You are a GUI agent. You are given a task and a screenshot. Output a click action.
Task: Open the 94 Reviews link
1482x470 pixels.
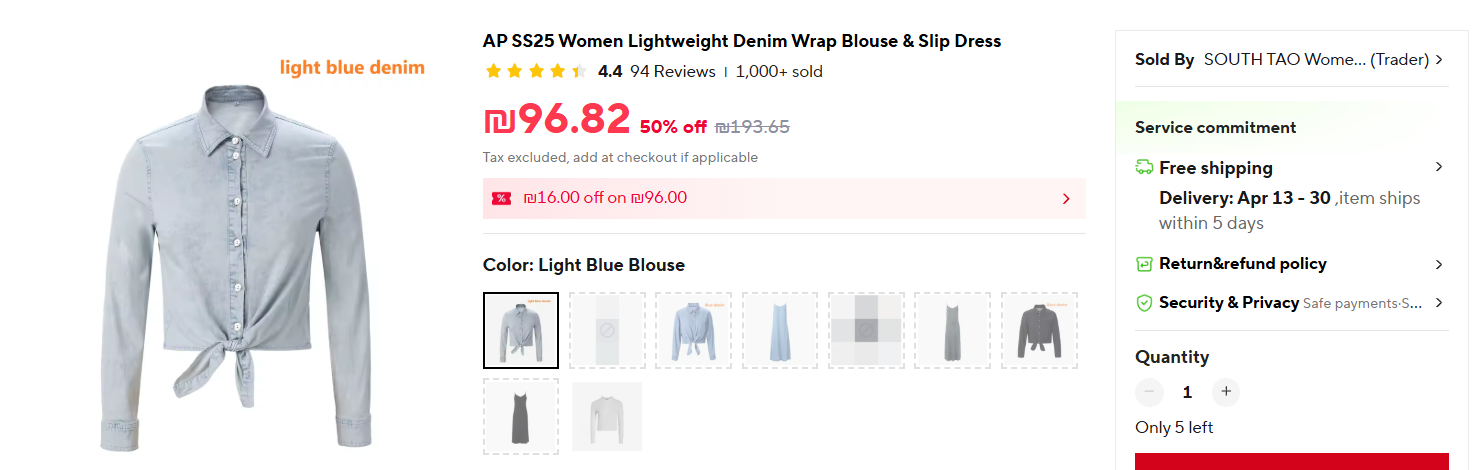pyautogui.click(x=673, y=72)
